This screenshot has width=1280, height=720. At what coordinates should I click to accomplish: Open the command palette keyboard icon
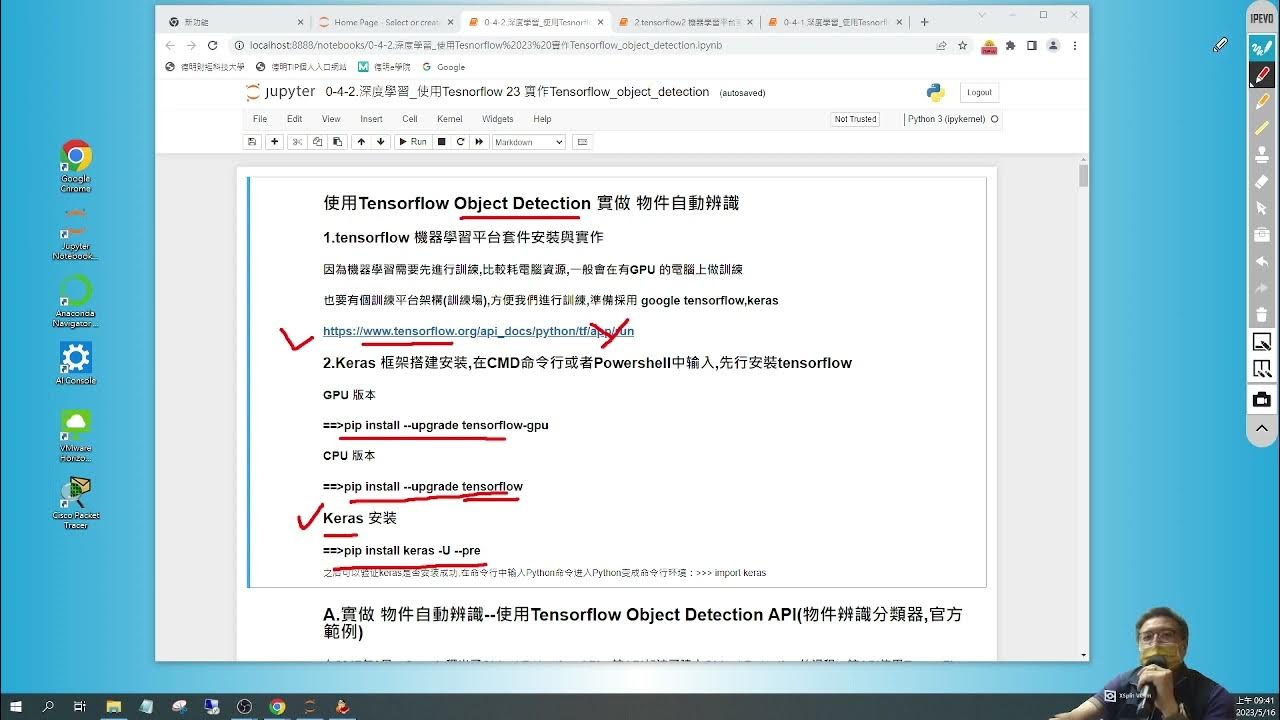tap(583, 142)
